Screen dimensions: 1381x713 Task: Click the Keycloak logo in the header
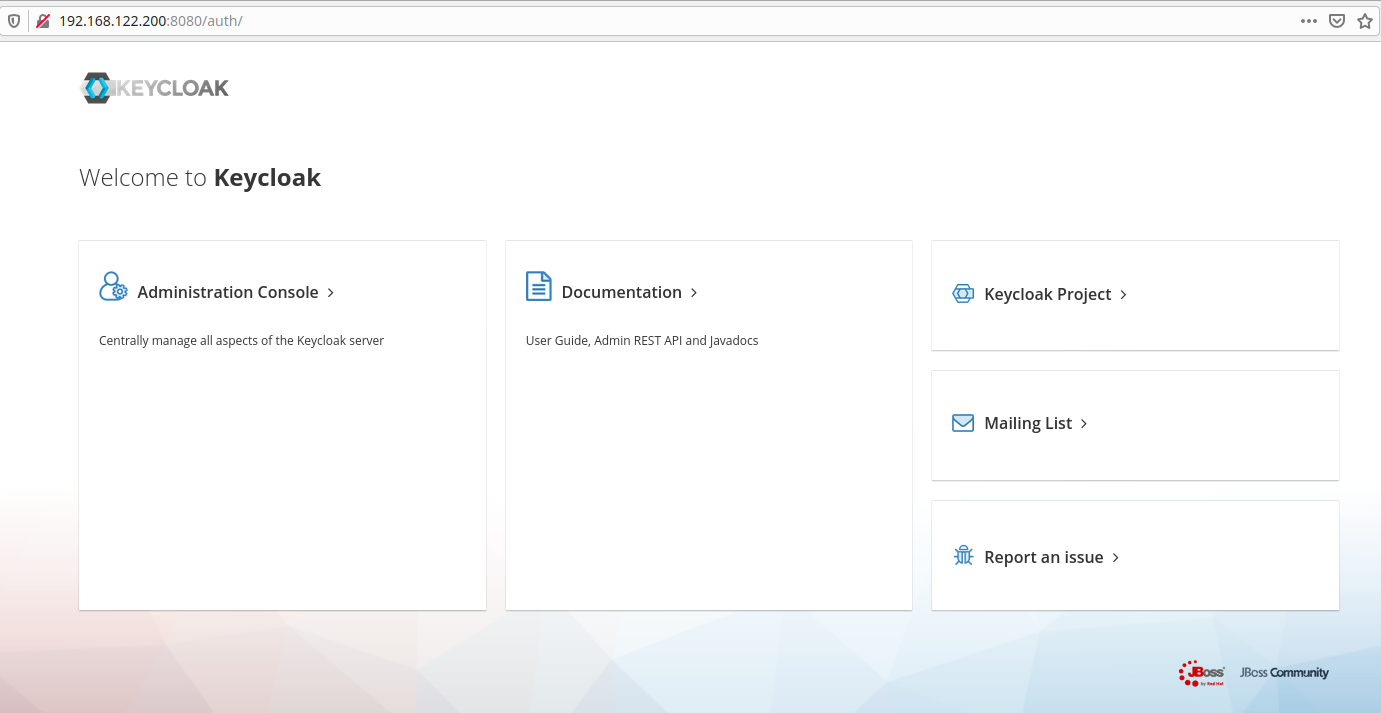pyautogui.click(x=155, y=88)
